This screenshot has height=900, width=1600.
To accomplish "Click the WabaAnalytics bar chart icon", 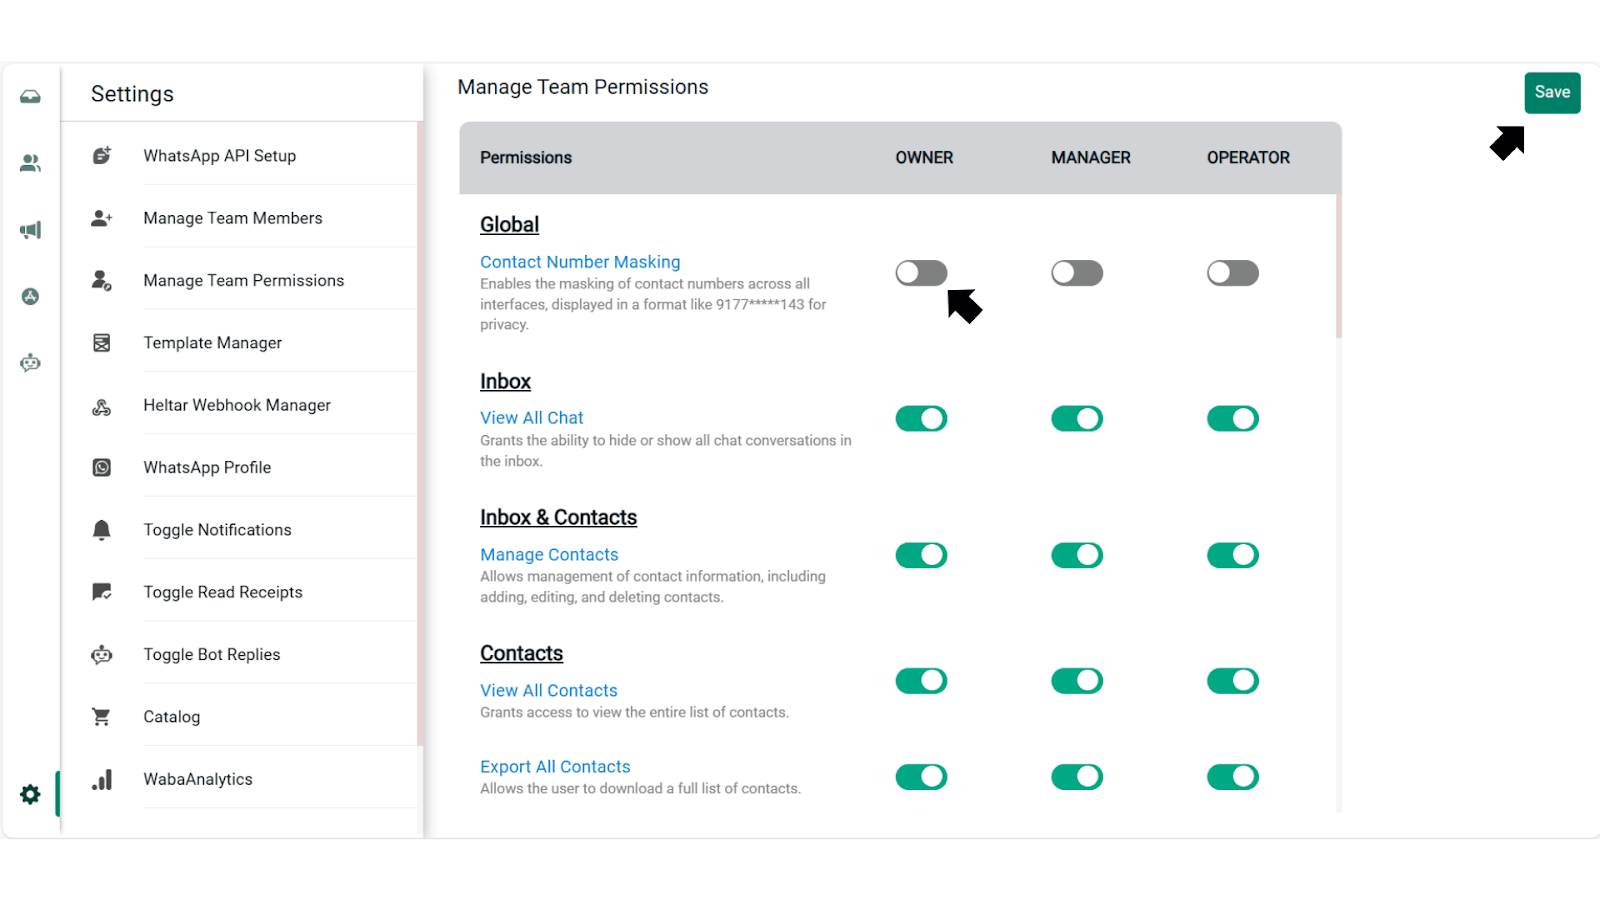I will tap(102, 780).
